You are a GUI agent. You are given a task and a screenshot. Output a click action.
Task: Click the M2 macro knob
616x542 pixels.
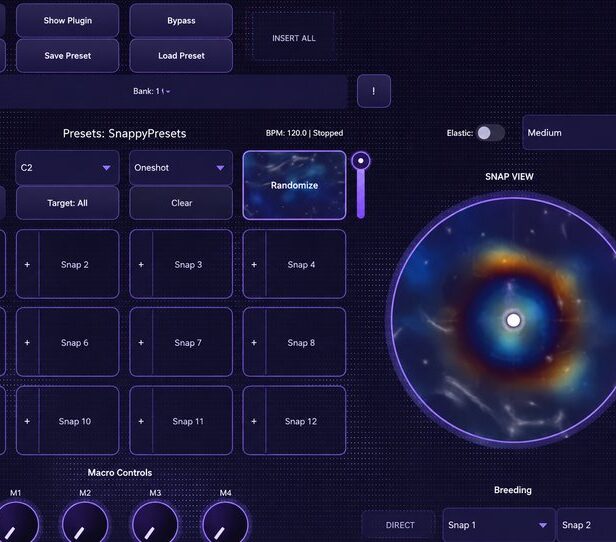(x=85, y=524)
